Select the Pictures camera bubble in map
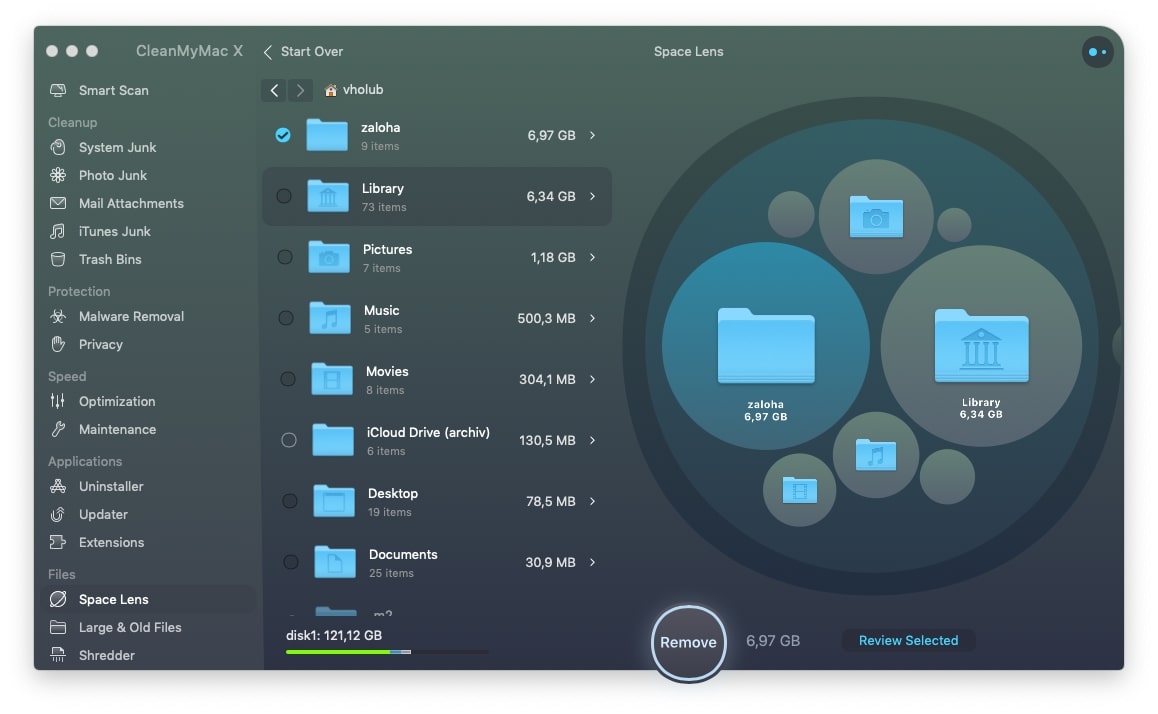Image resolution: width=1158 pixels, height=714 pixels. [x=876, y=216]
